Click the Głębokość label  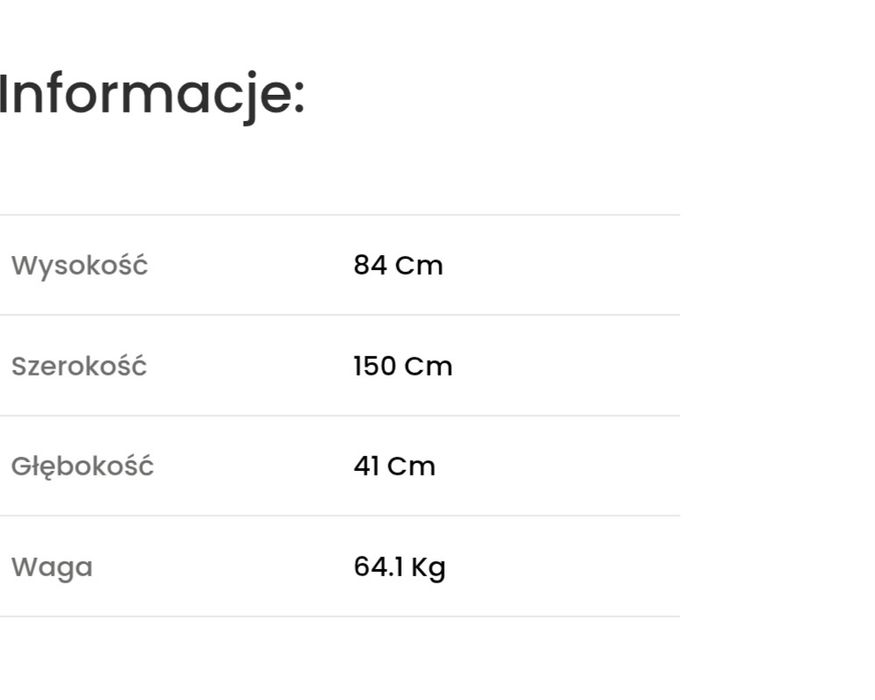(82, 467)
